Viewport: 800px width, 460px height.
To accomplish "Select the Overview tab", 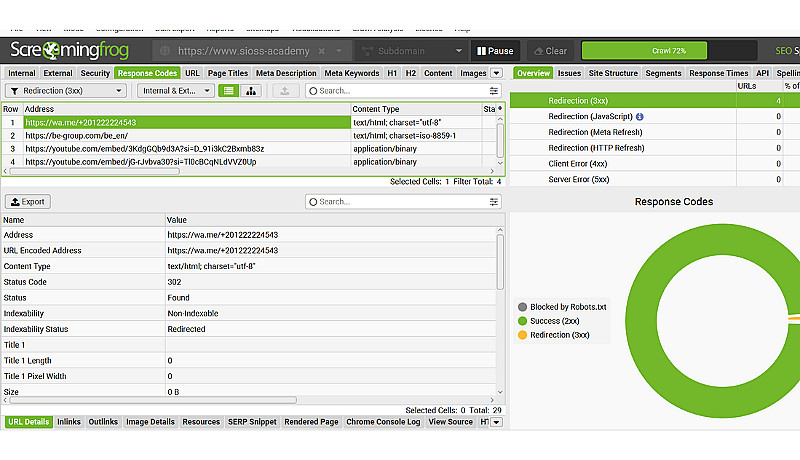I will tap(533, 73).
